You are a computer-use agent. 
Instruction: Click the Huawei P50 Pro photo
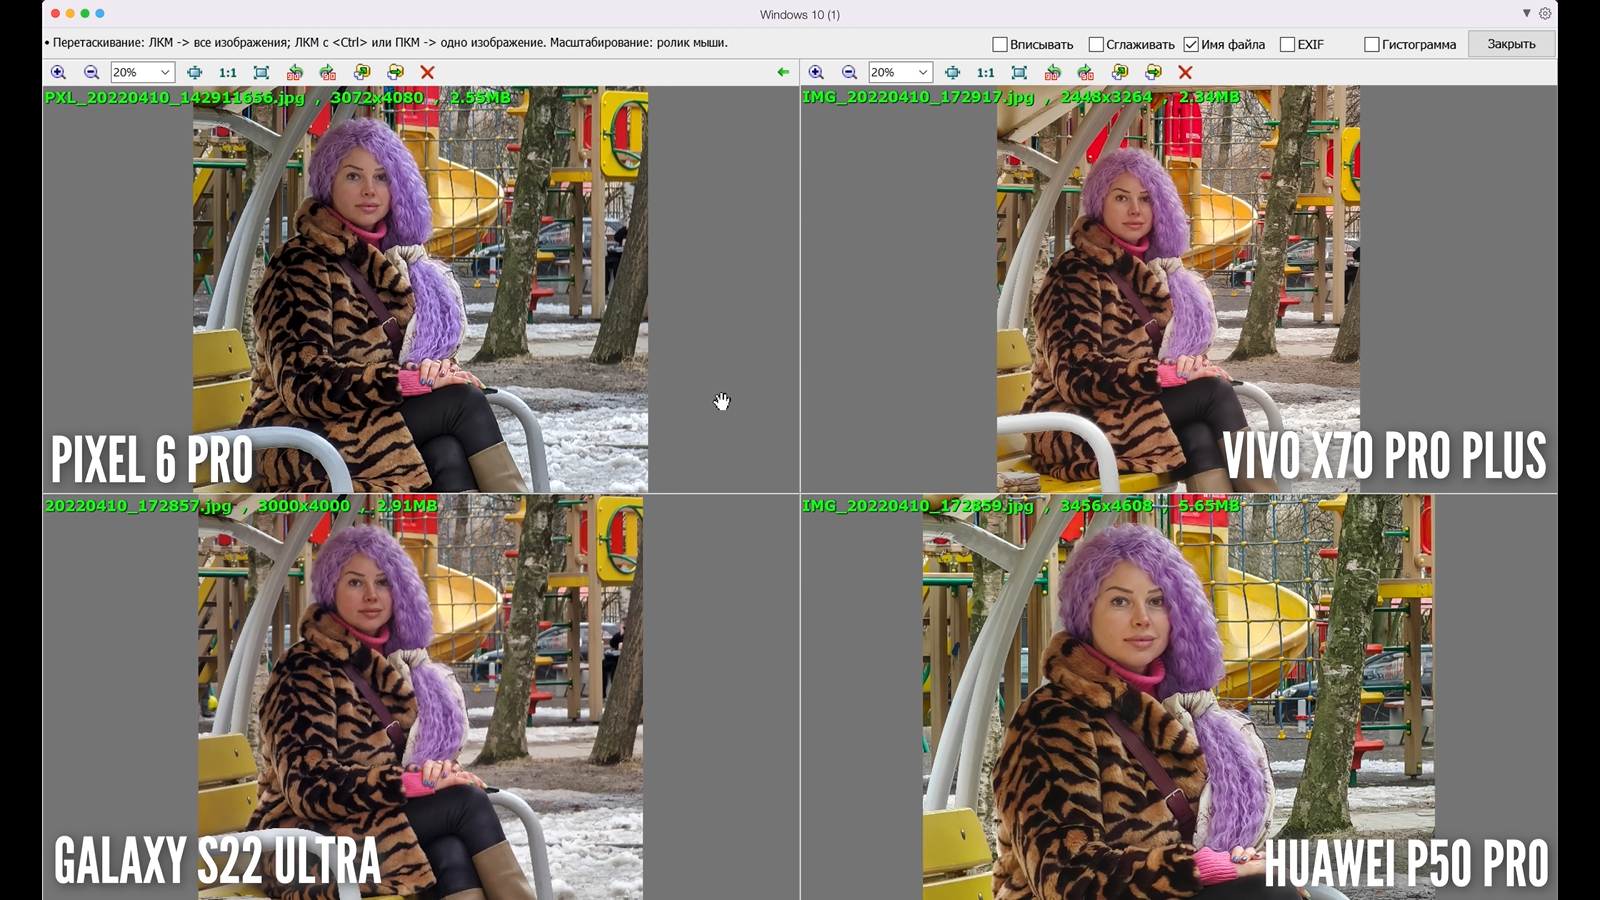tap(1178, 700)
